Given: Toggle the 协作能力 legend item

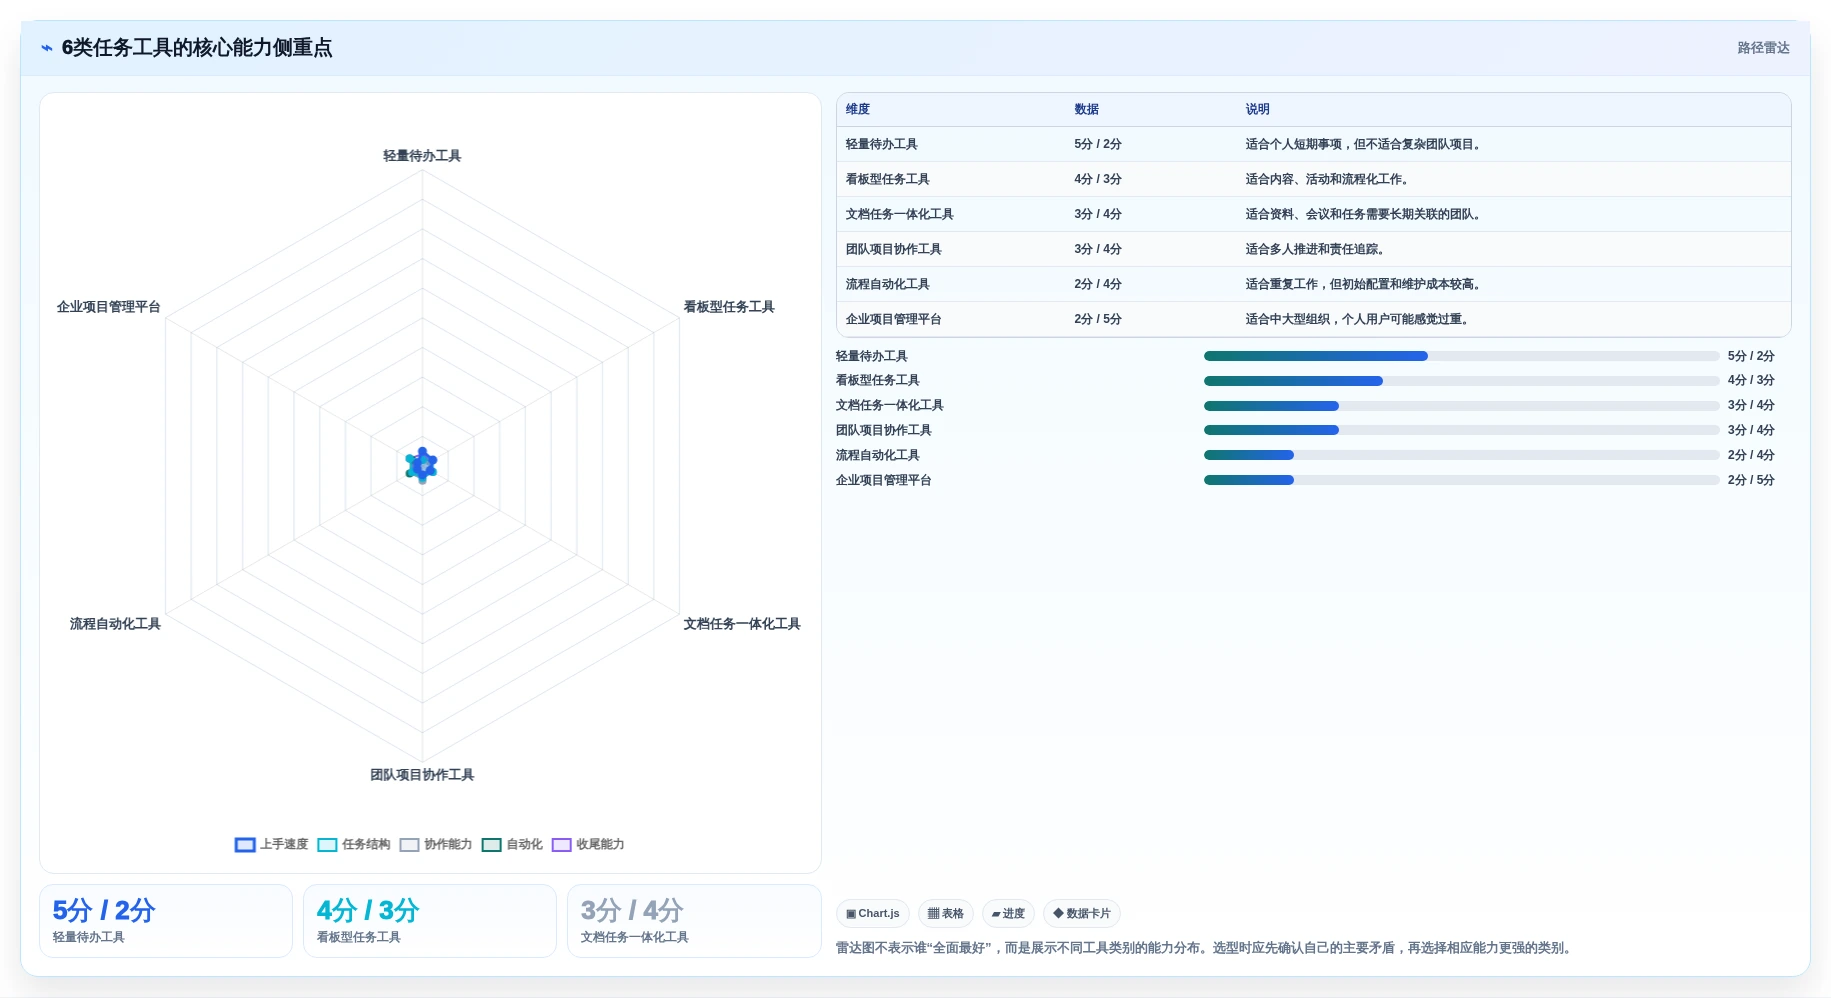Looking at the screenshot, I should [x=436, y=844].
